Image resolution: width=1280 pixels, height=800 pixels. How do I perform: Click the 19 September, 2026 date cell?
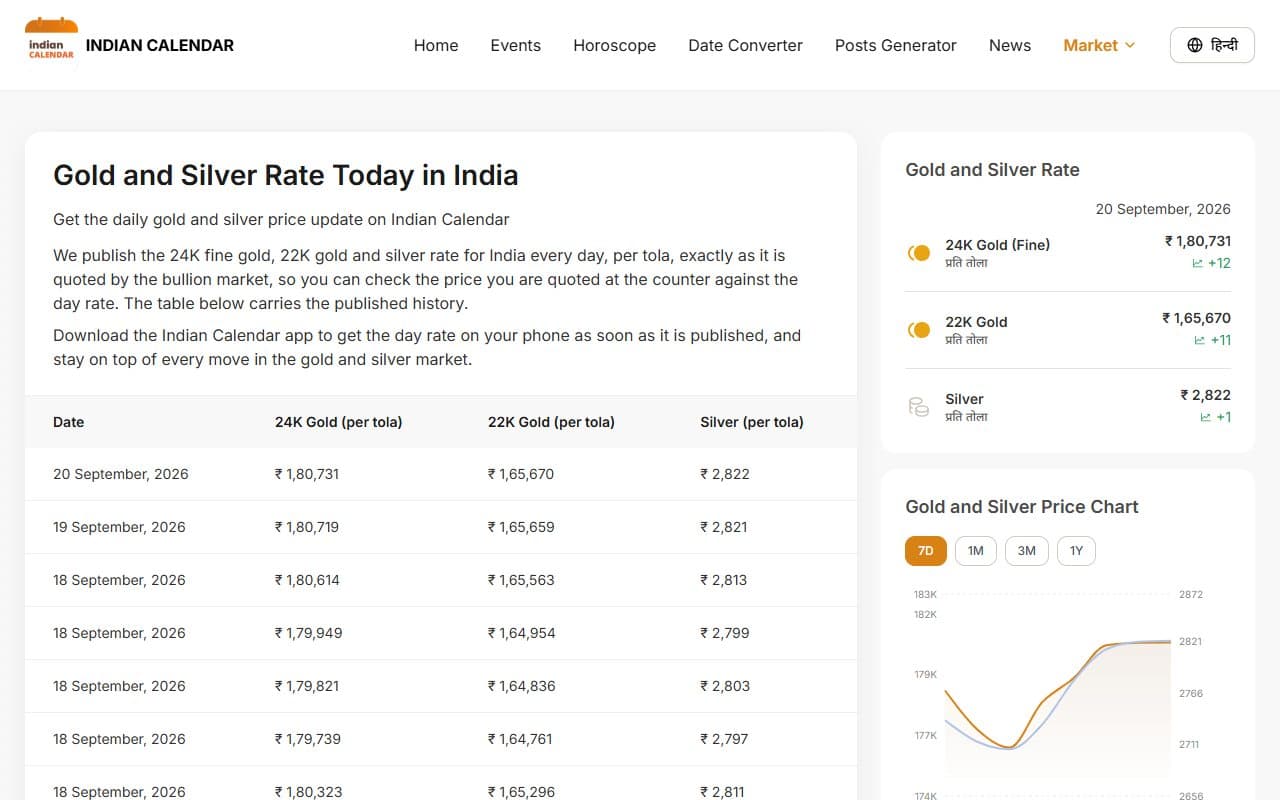[x=119, y=527]
